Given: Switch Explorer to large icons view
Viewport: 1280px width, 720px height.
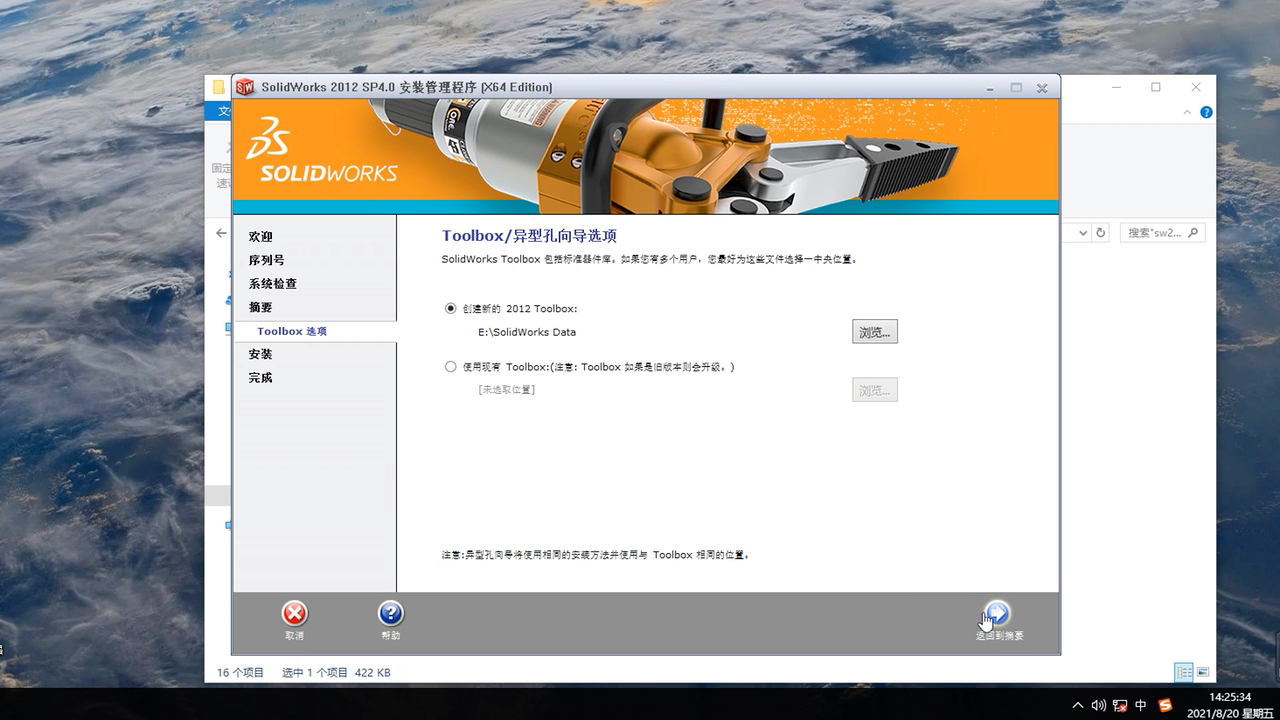Looking at the screenshot, I should (1203, 673).
